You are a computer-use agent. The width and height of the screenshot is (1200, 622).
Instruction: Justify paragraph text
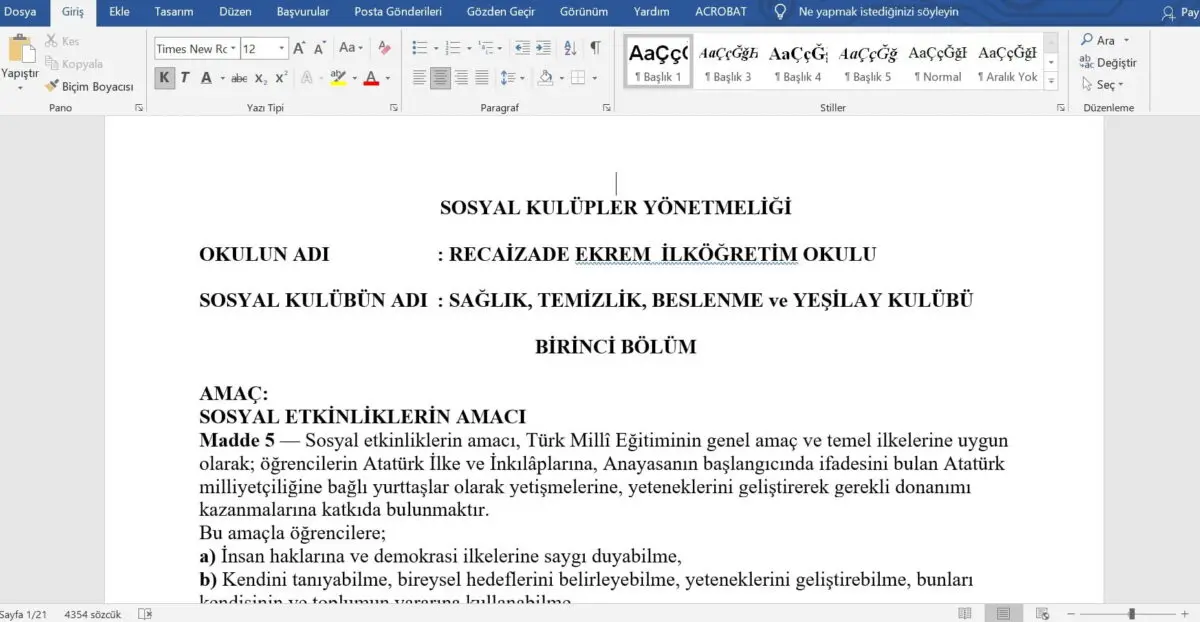click(x=482, y=77)
